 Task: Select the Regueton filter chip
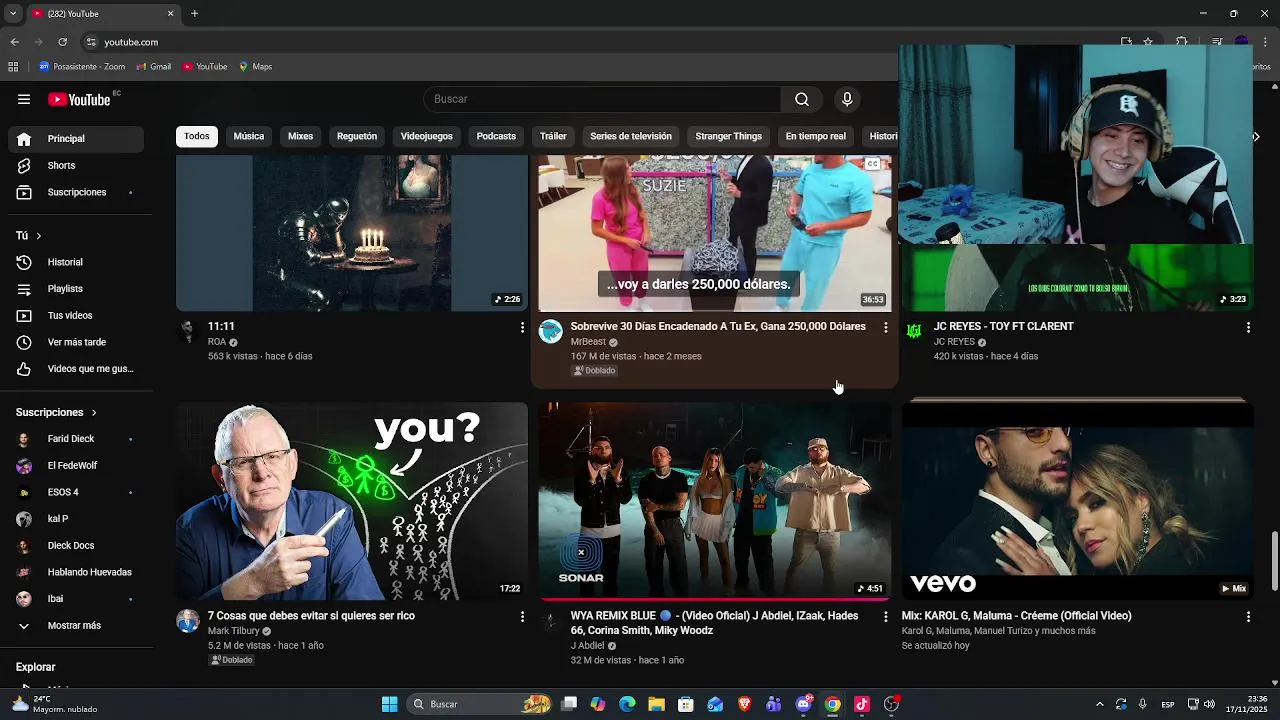(357, 136)
